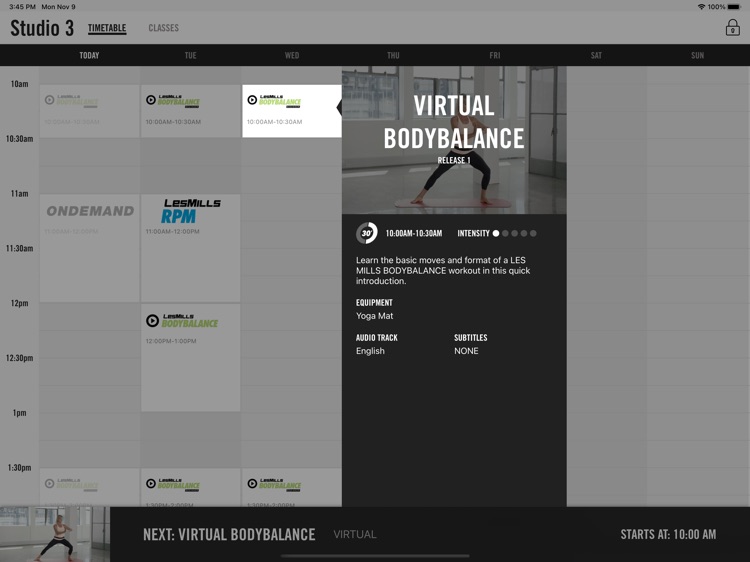Tap play icon on Wednesday 1:30PM class

tap(252, 484)
